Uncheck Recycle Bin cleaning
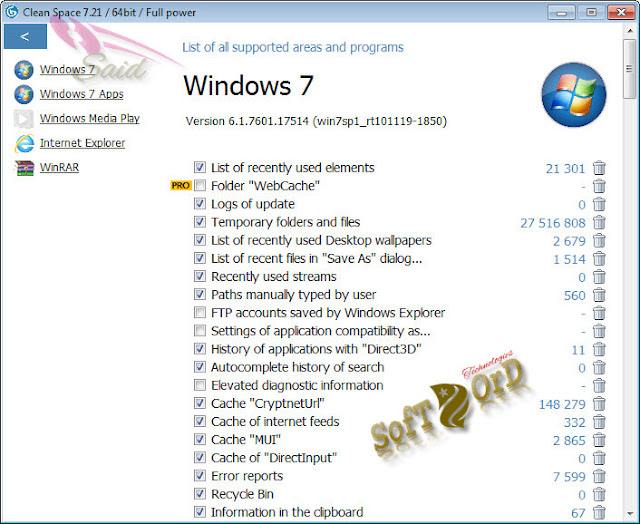640x524 pixels. 200,493
